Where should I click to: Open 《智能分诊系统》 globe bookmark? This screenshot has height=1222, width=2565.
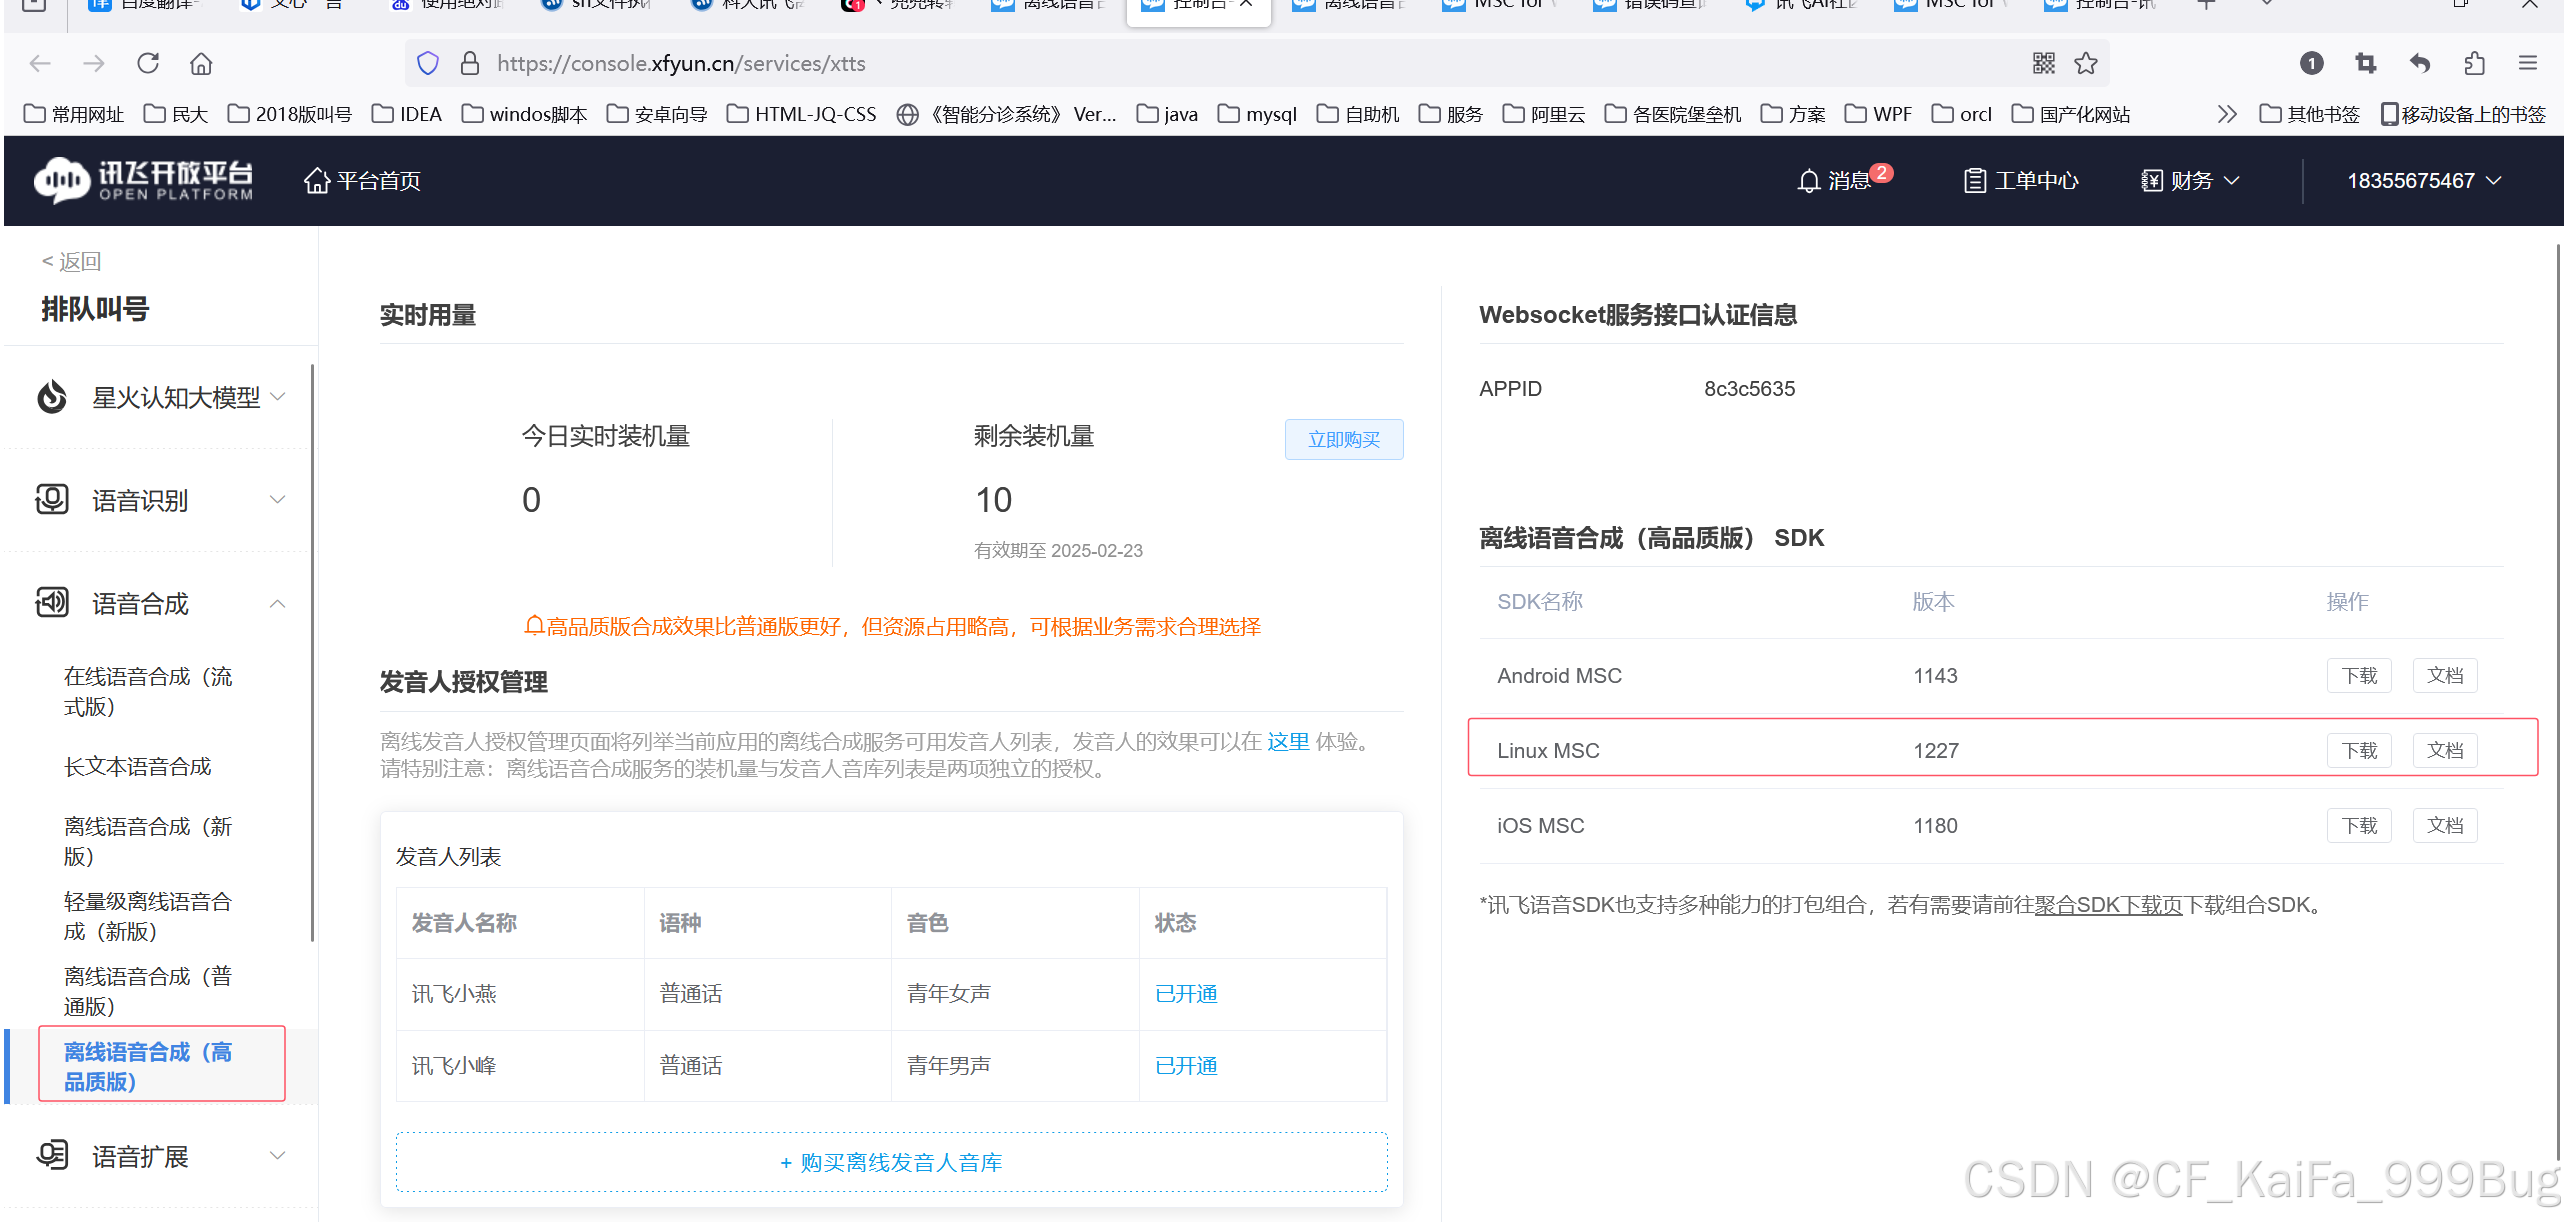point(1007,114)
